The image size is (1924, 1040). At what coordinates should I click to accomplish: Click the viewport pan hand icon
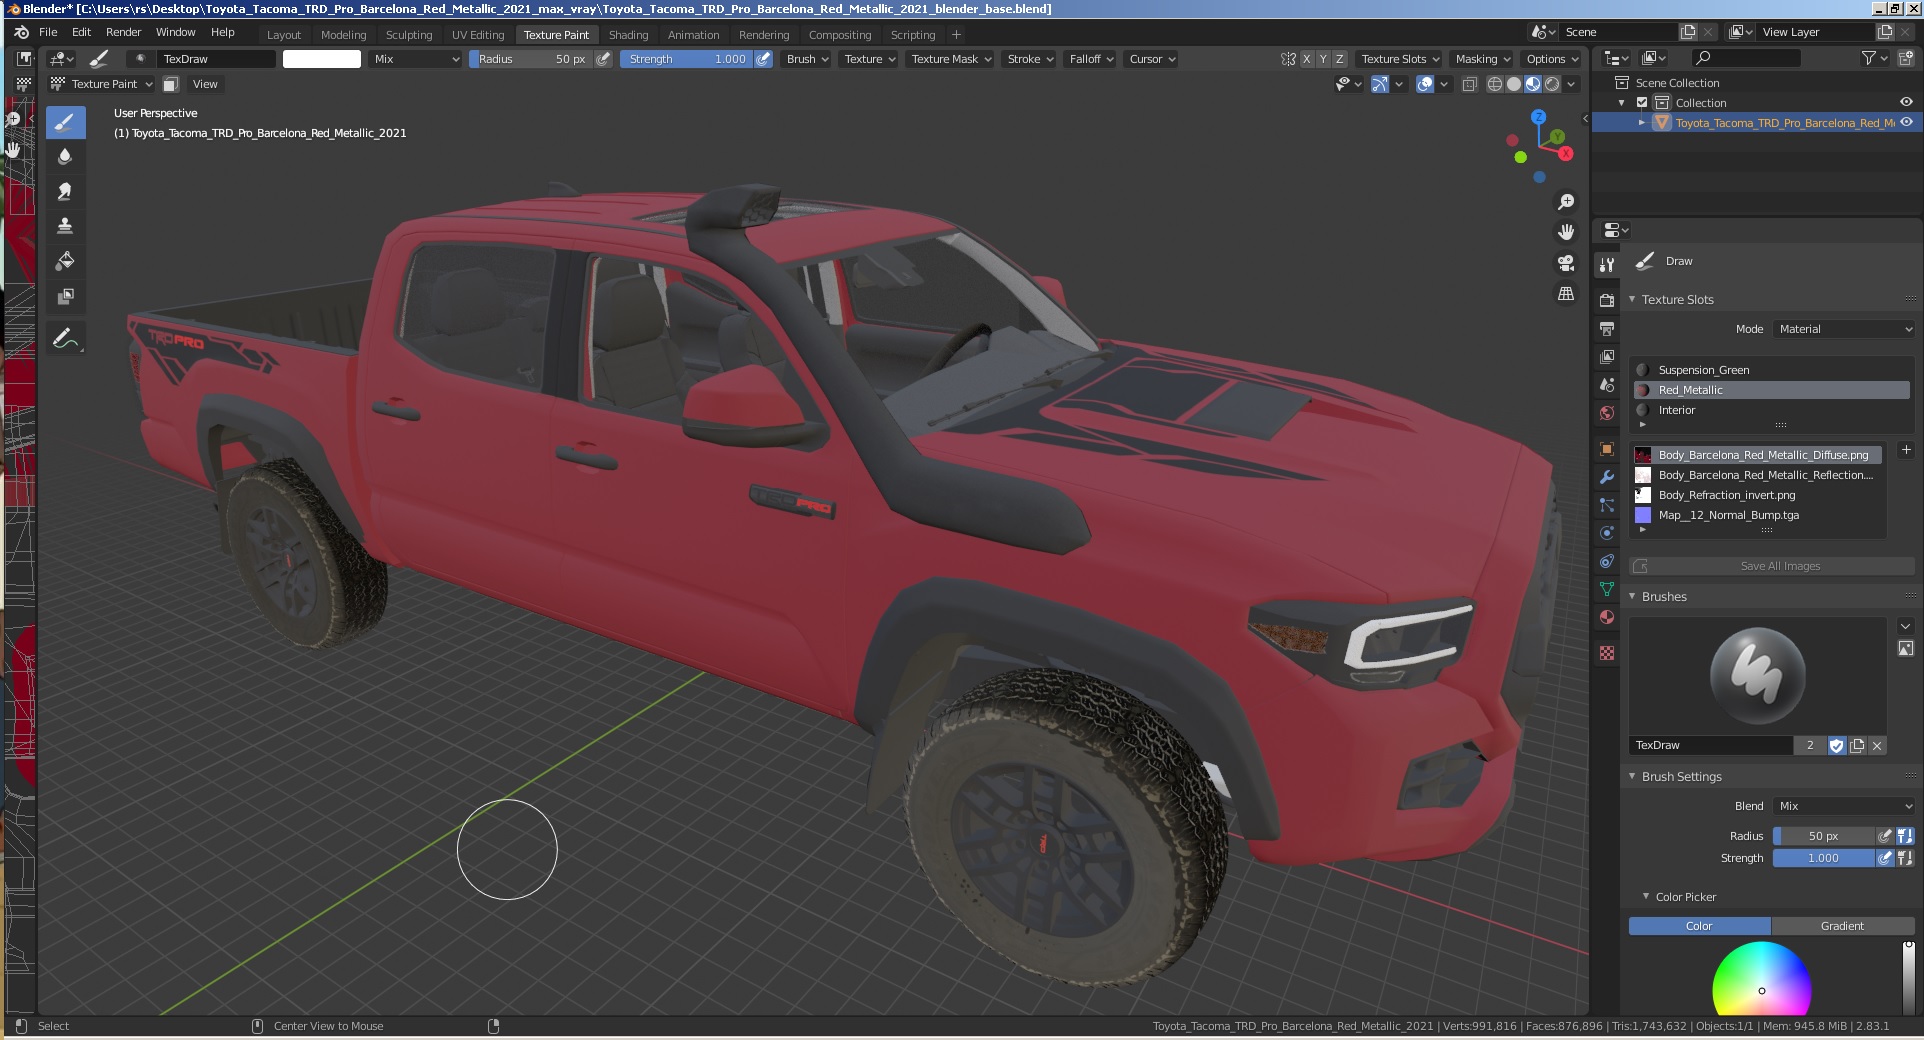1566,232
